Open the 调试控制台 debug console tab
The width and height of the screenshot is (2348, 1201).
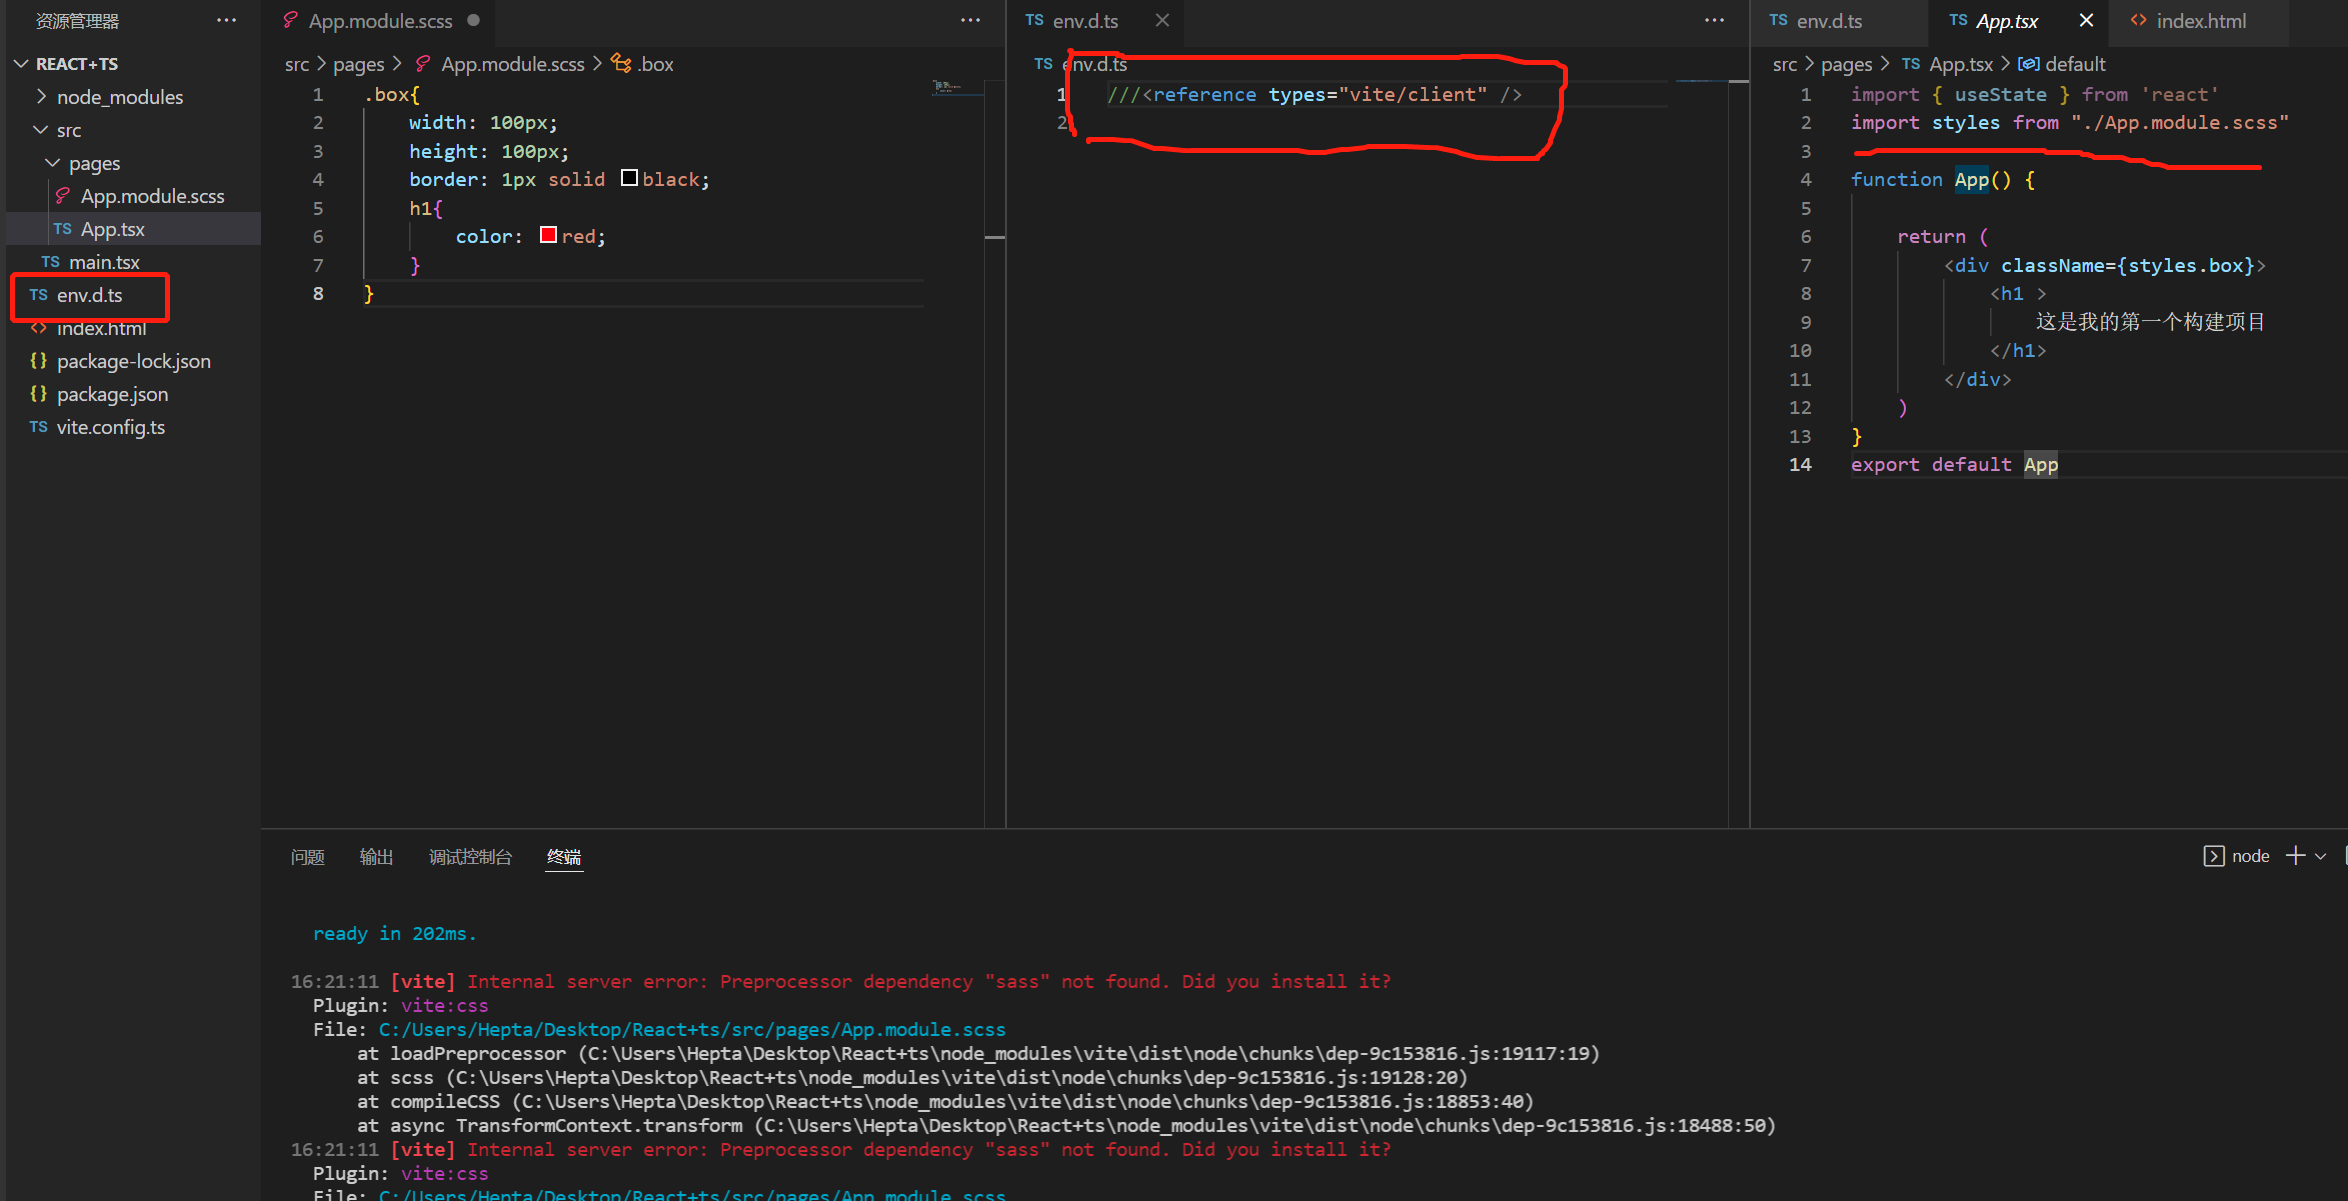[x=470, y=856]
